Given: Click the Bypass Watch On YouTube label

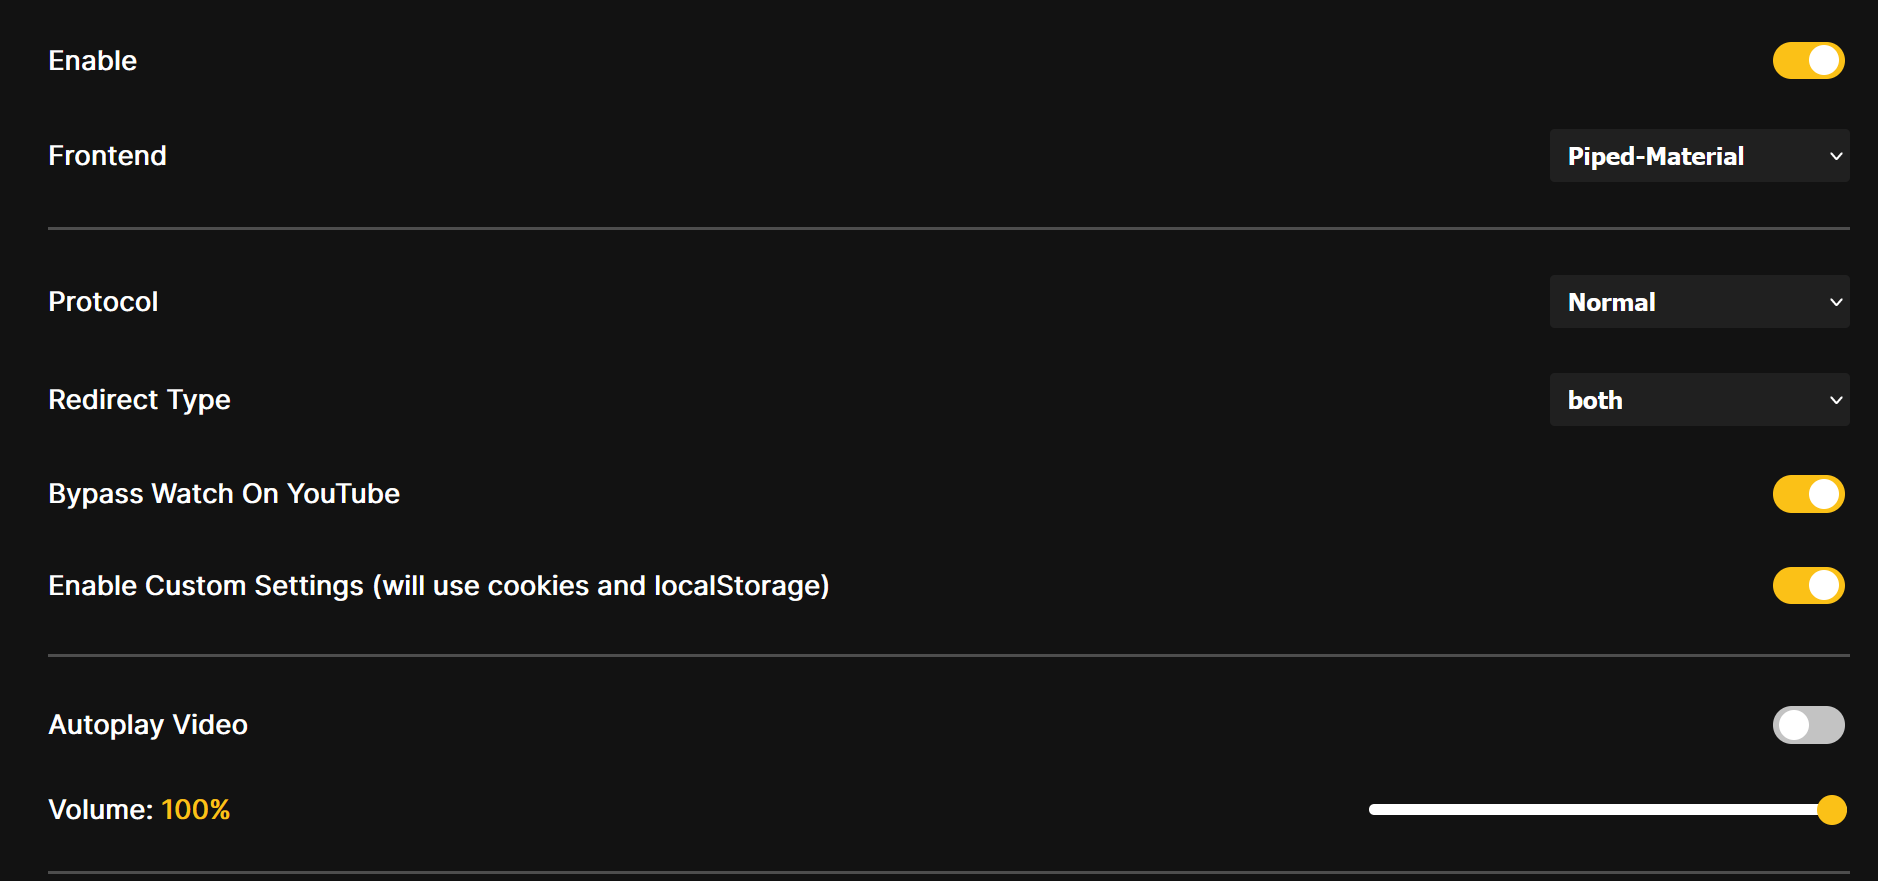Looking at the screenshot, I should pos(224,493).
